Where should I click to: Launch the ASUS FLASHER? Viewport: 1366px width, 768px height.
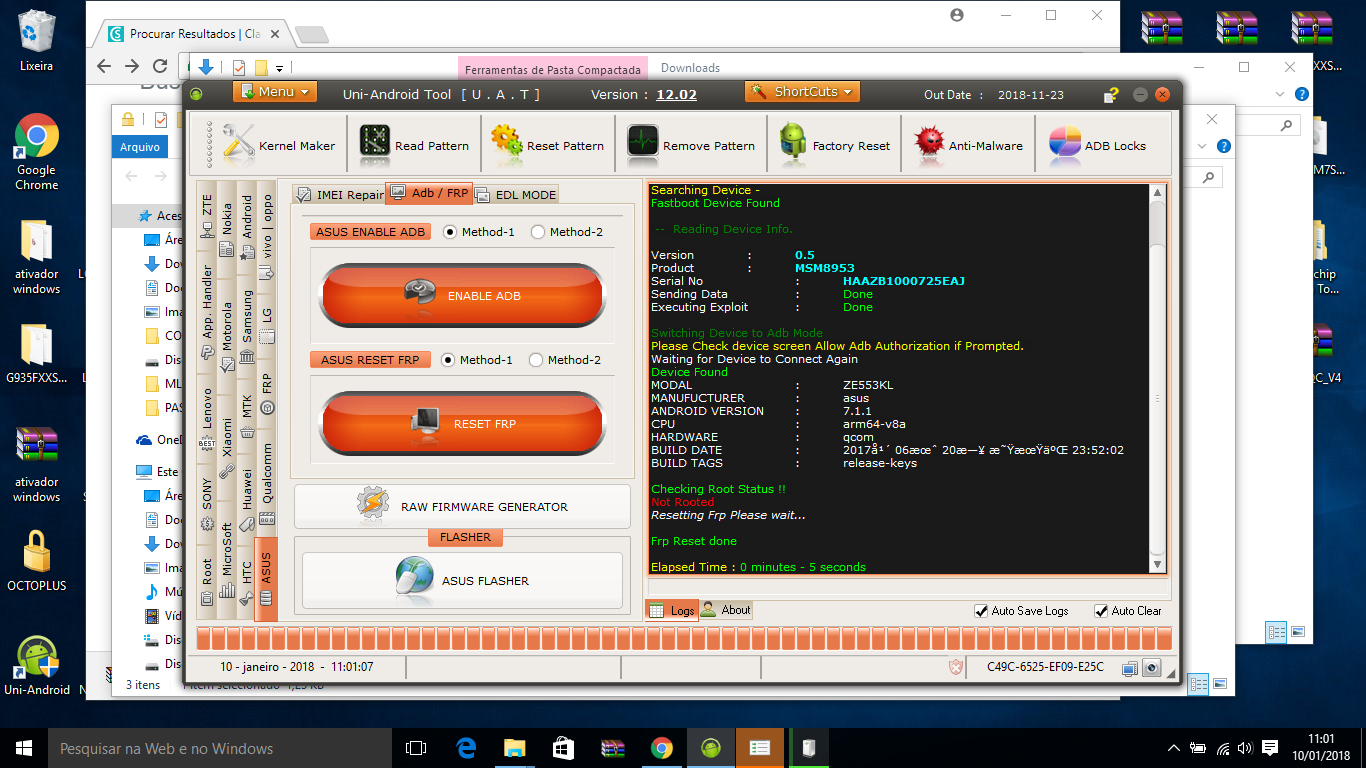click(x=462, y=581)
